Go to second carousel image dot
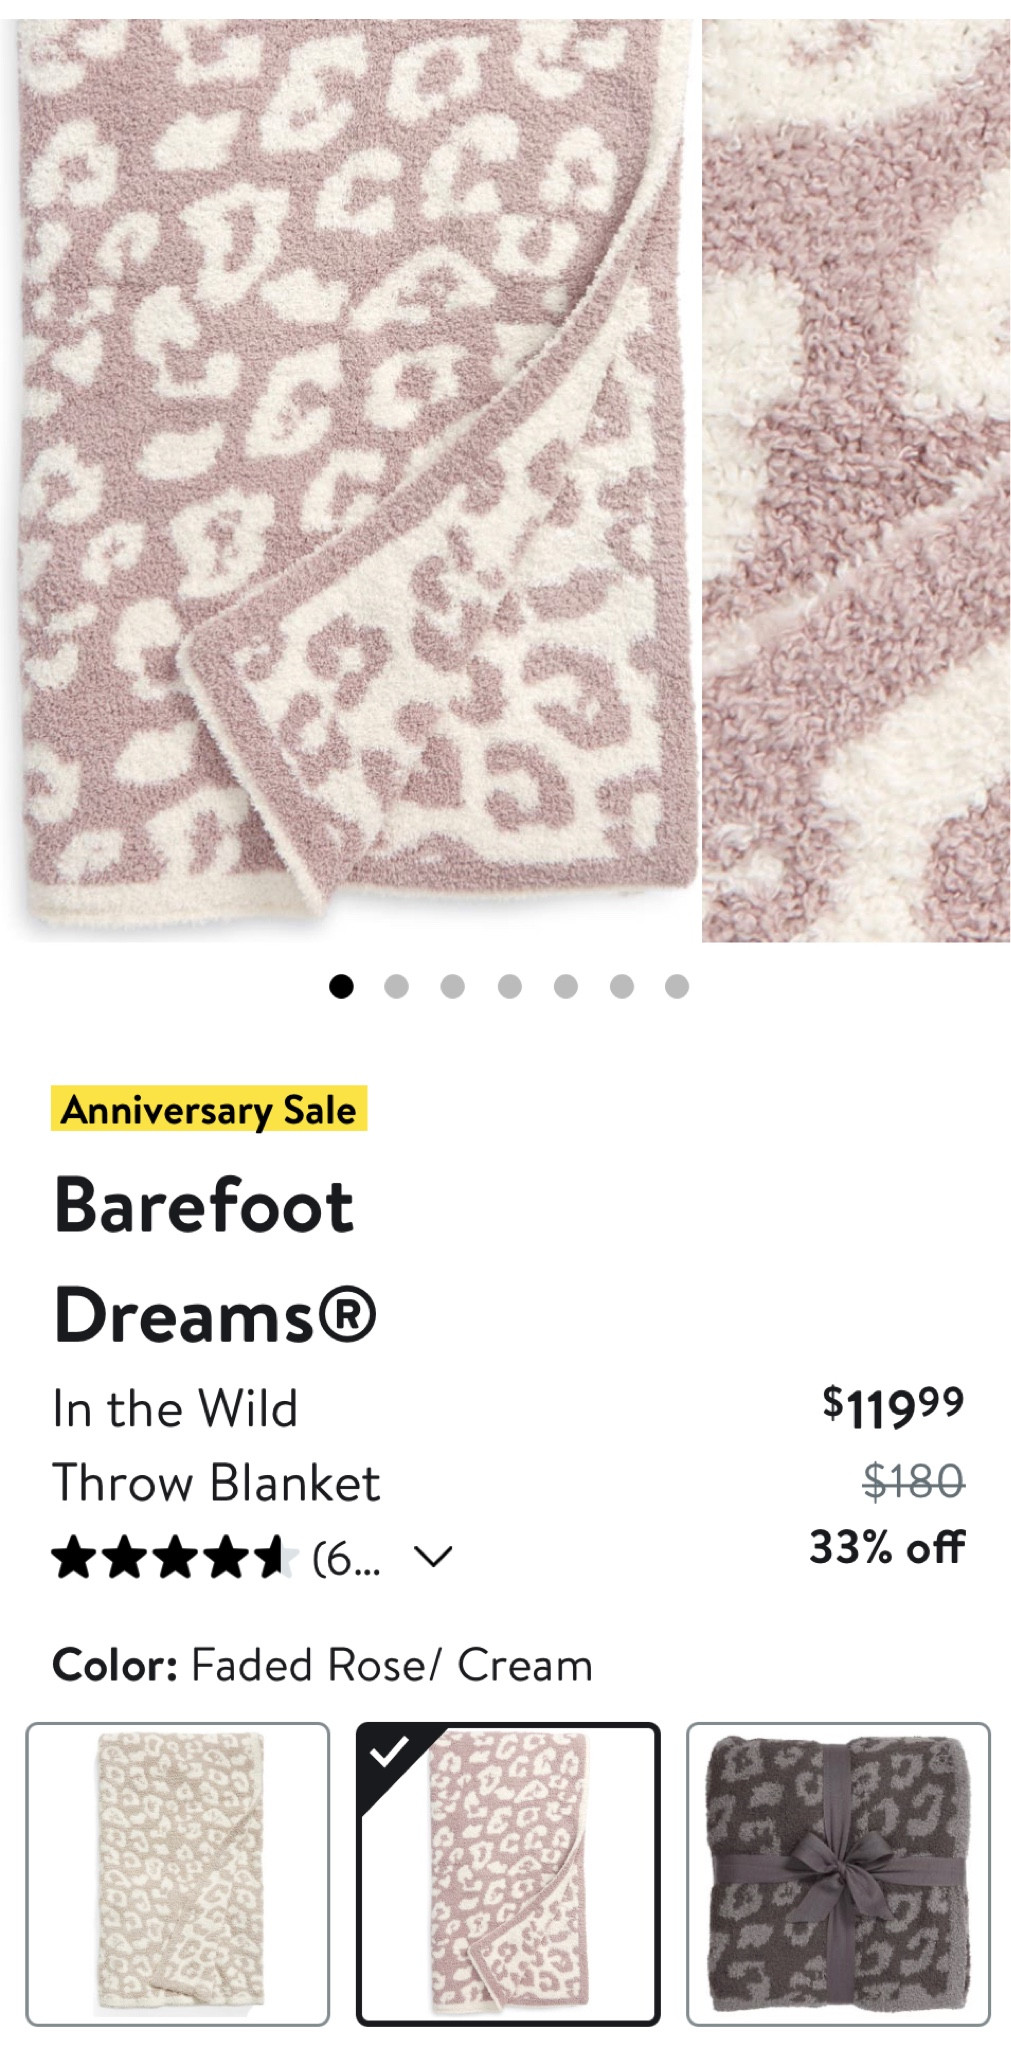Image resolution: width=1011 pixels, height=2048 pixels. click(396, 987)
